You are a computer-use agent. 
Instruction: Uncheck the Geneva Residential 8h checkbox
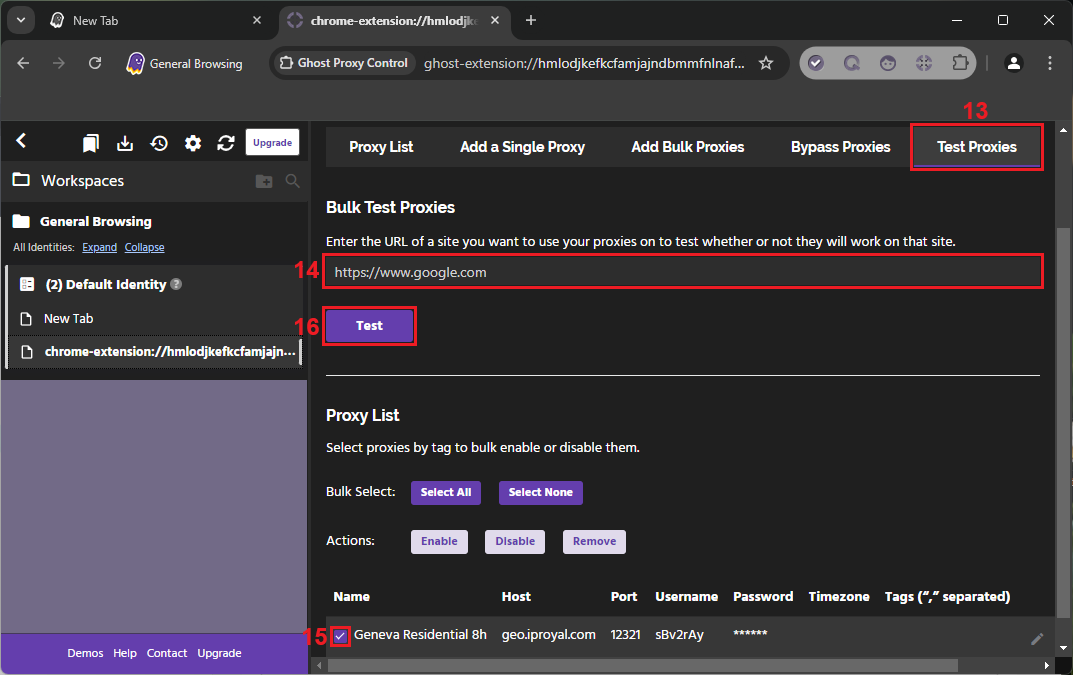coord(340,636)
